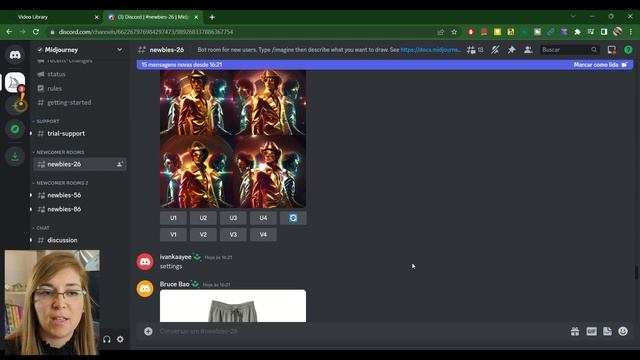Open the browser tab search chevron
The height and width of the screenshot is (360, 640).
pyautogui.click(x=573, y=16)
